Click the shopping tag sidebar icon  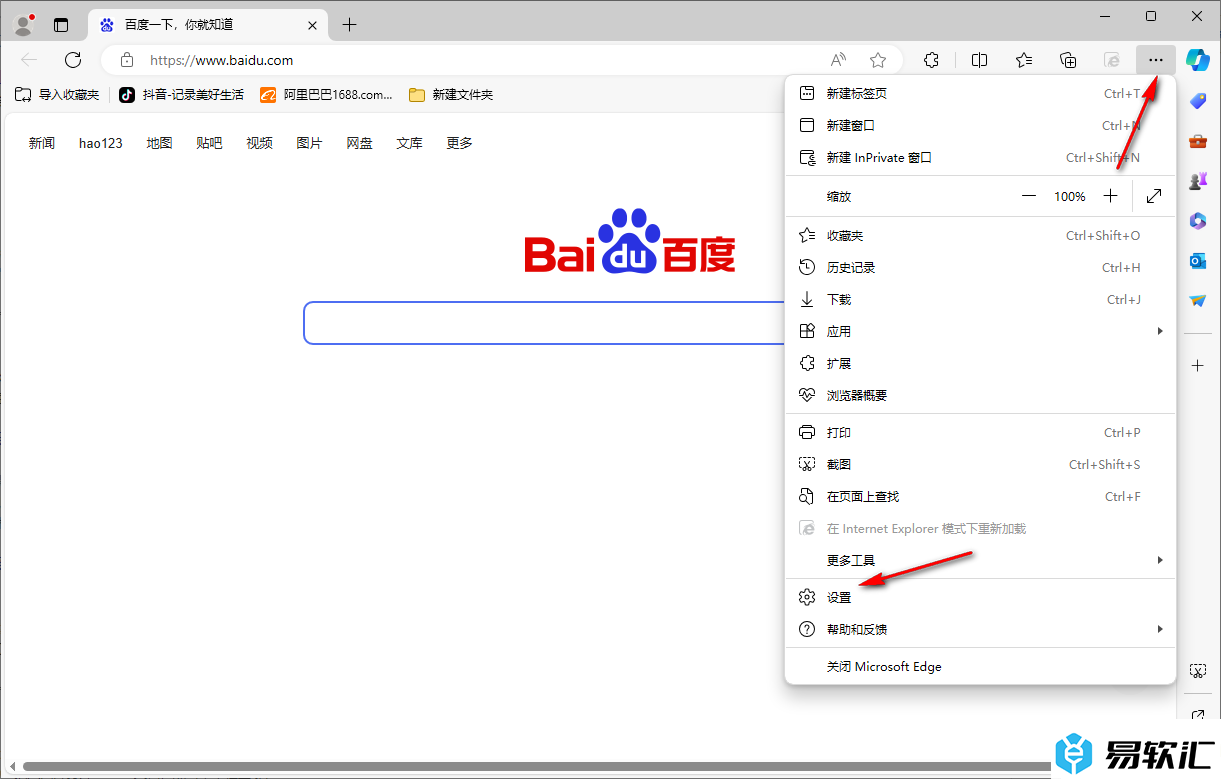tap(1198, 101)
